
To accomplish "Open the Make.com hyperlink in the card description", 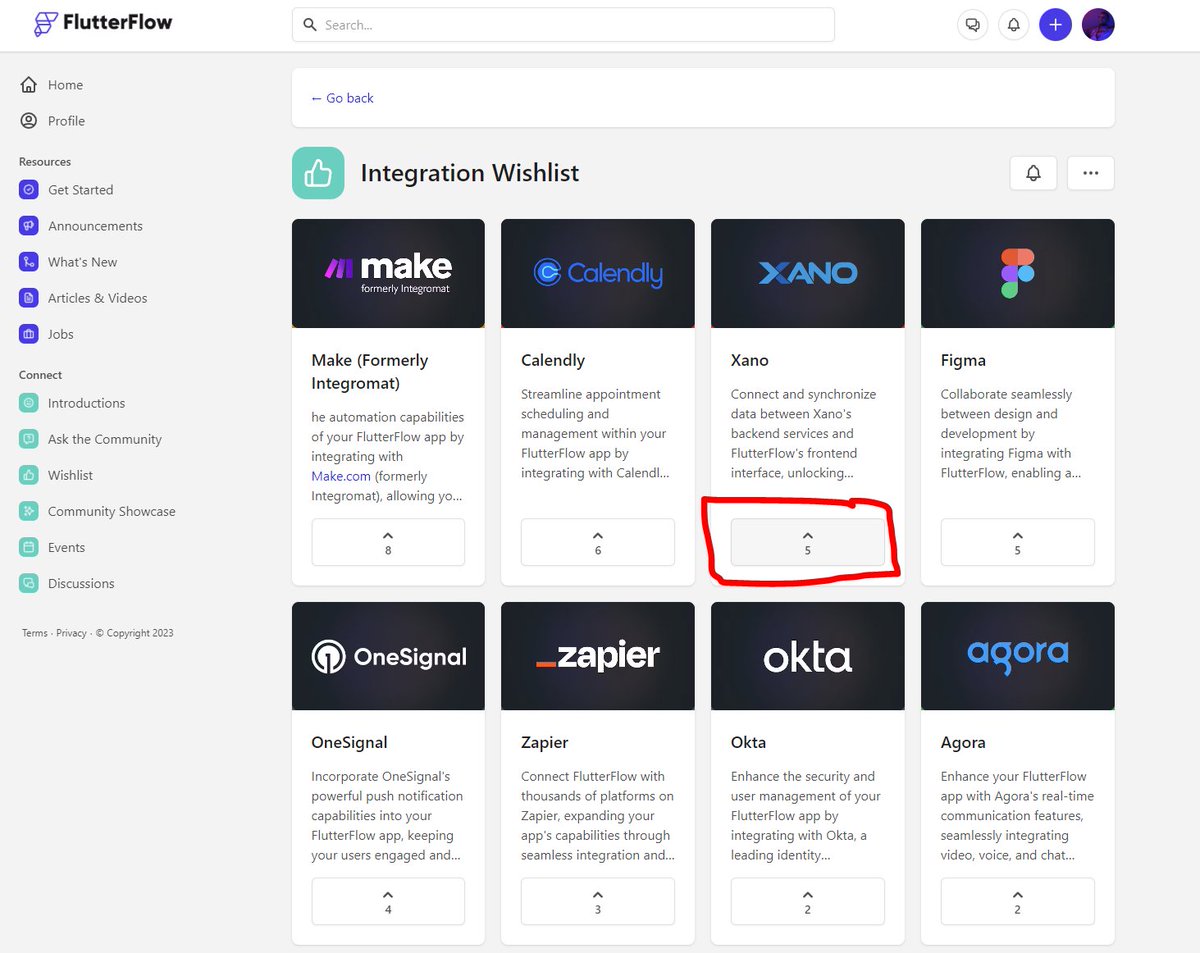I will pos(340,476).
